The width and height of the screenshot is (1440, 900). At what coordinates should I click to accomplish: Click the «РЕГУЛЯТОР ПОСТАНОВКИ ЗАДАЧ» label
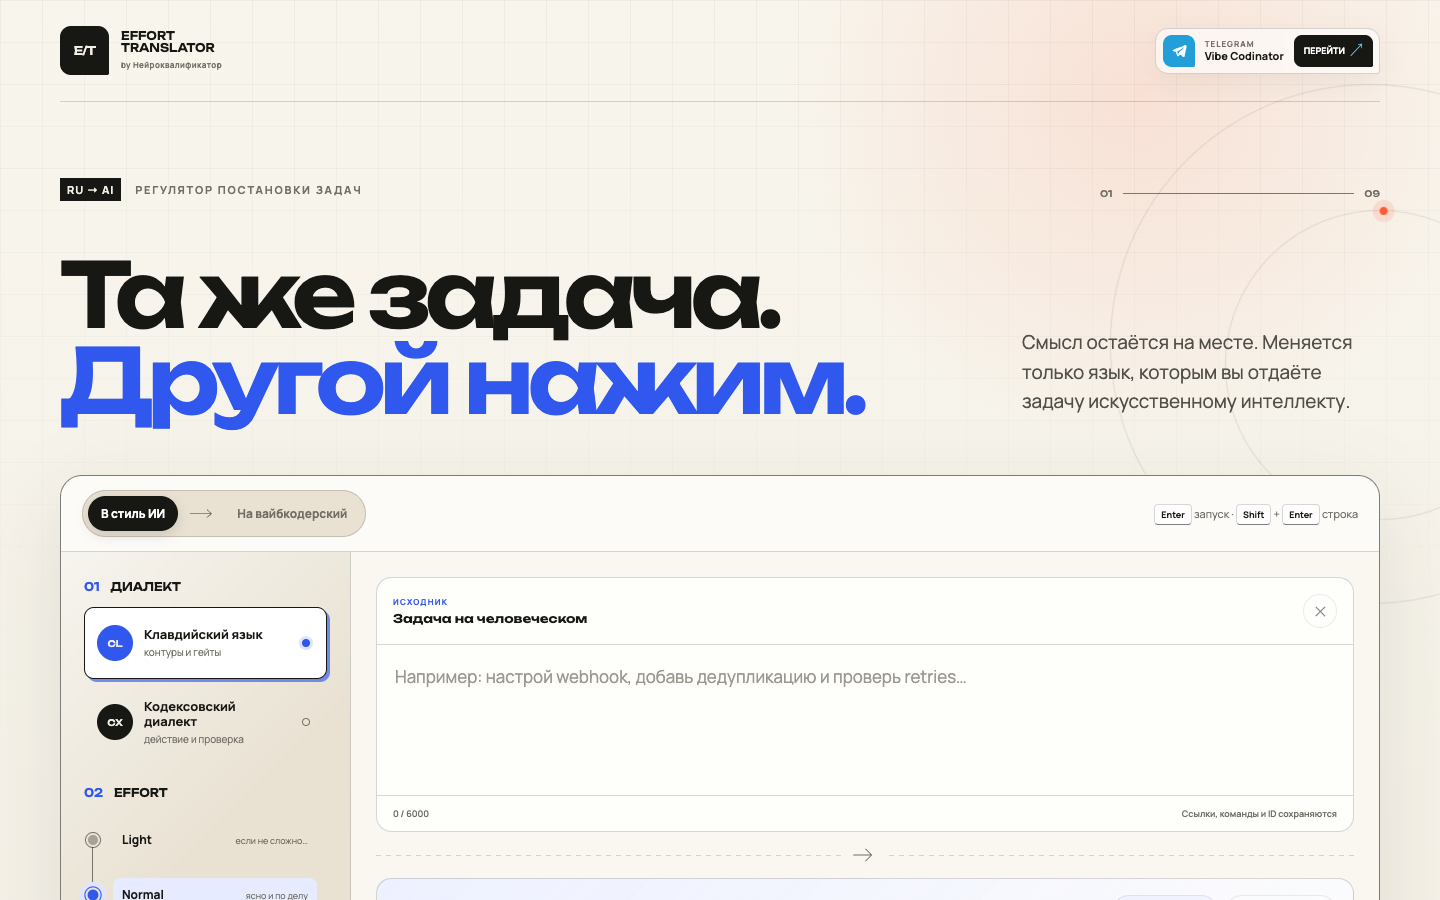pyautogui.click(x=248, y=190)
